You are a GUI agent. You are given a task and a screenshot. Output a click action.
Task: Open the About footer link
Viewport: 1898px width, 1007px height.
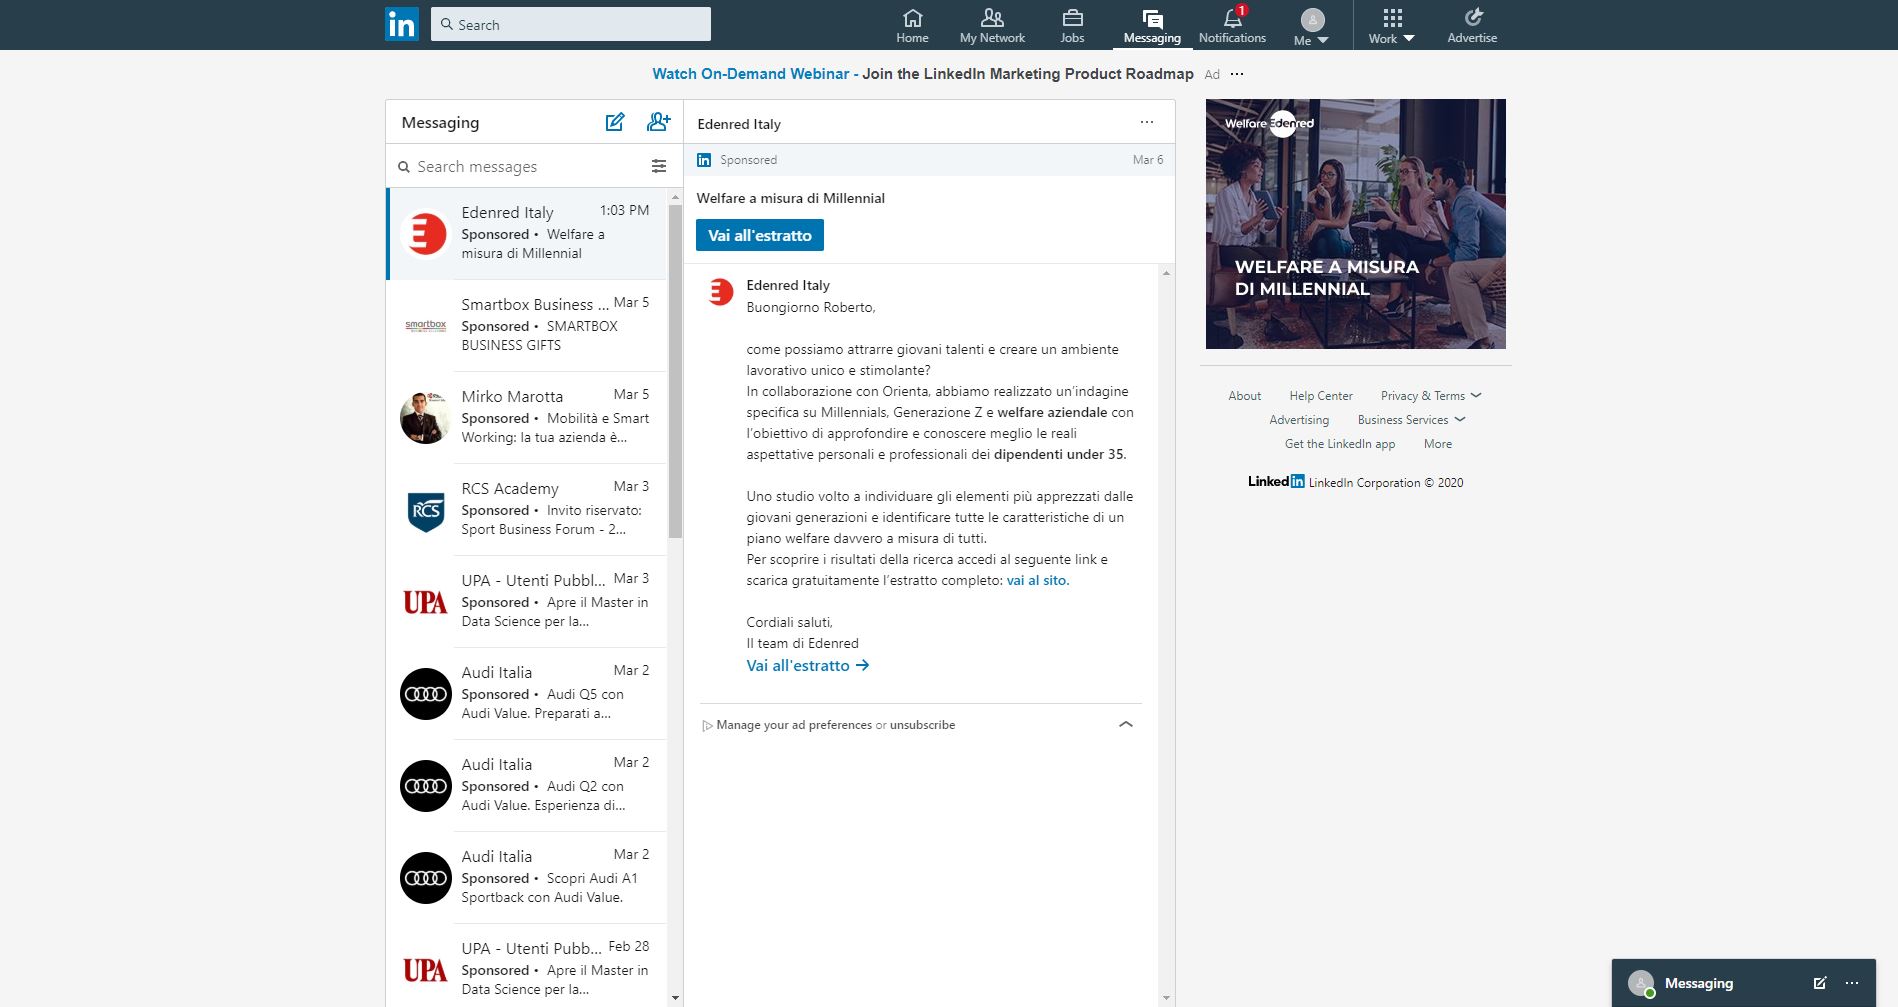point(1245,396)
